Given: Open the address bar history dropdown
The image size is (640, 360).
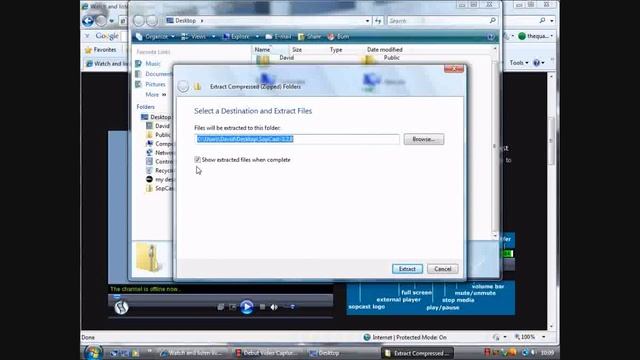Looking at the screenshot, I should coord(367,21).
